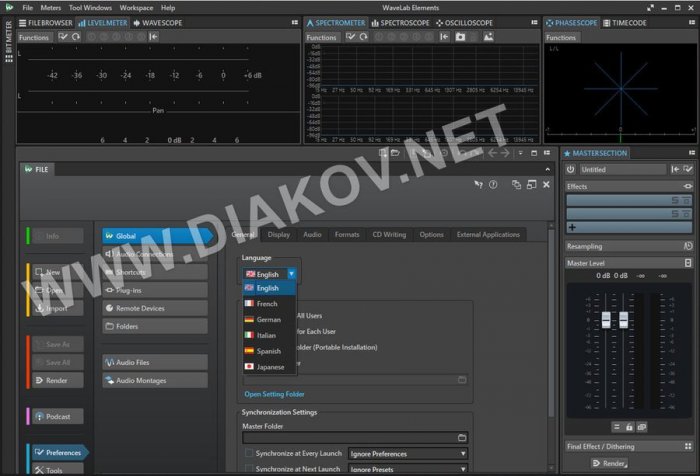This screenshot has width=700, height=476.
Task: Click the Podcast sidebar button
Action: (57, 417)
